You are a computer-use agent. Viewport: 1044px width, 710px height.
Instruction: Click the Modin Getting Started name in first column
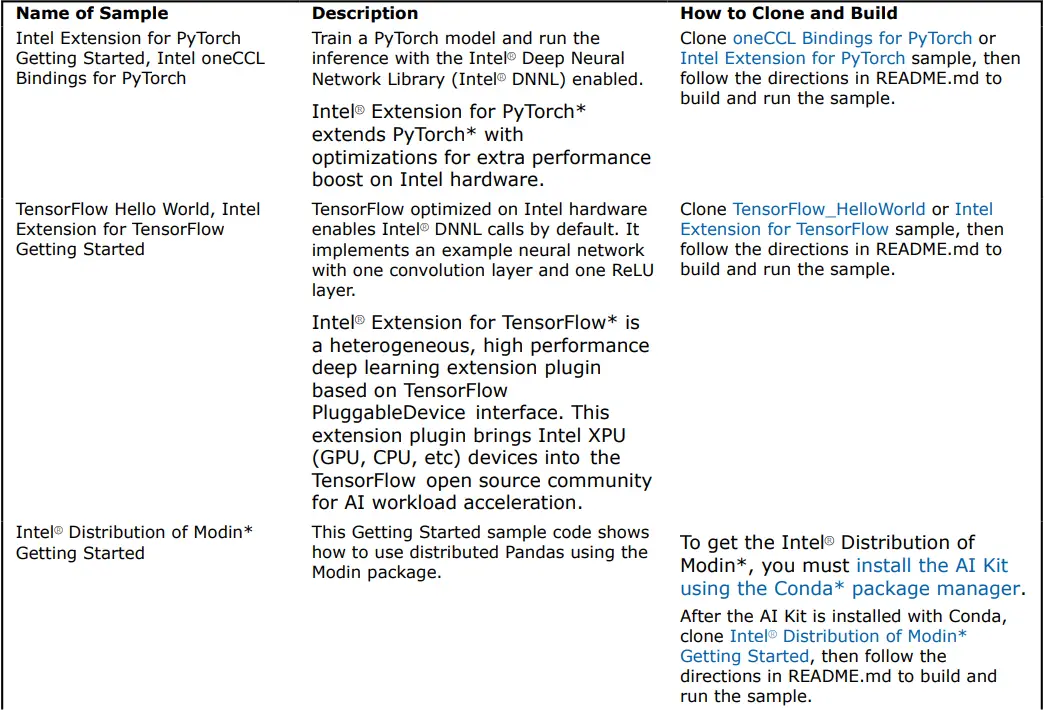coord(134,542)
